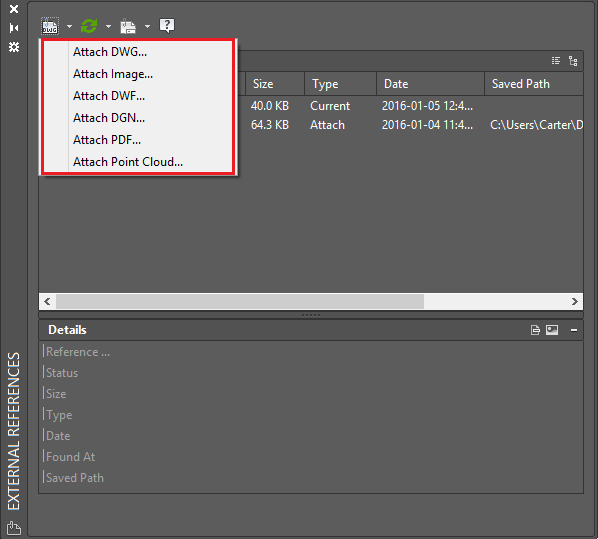The height and width of the screenshot is (539, 598).
Task: Sort by the Type column header
Action: click(341, 84)
